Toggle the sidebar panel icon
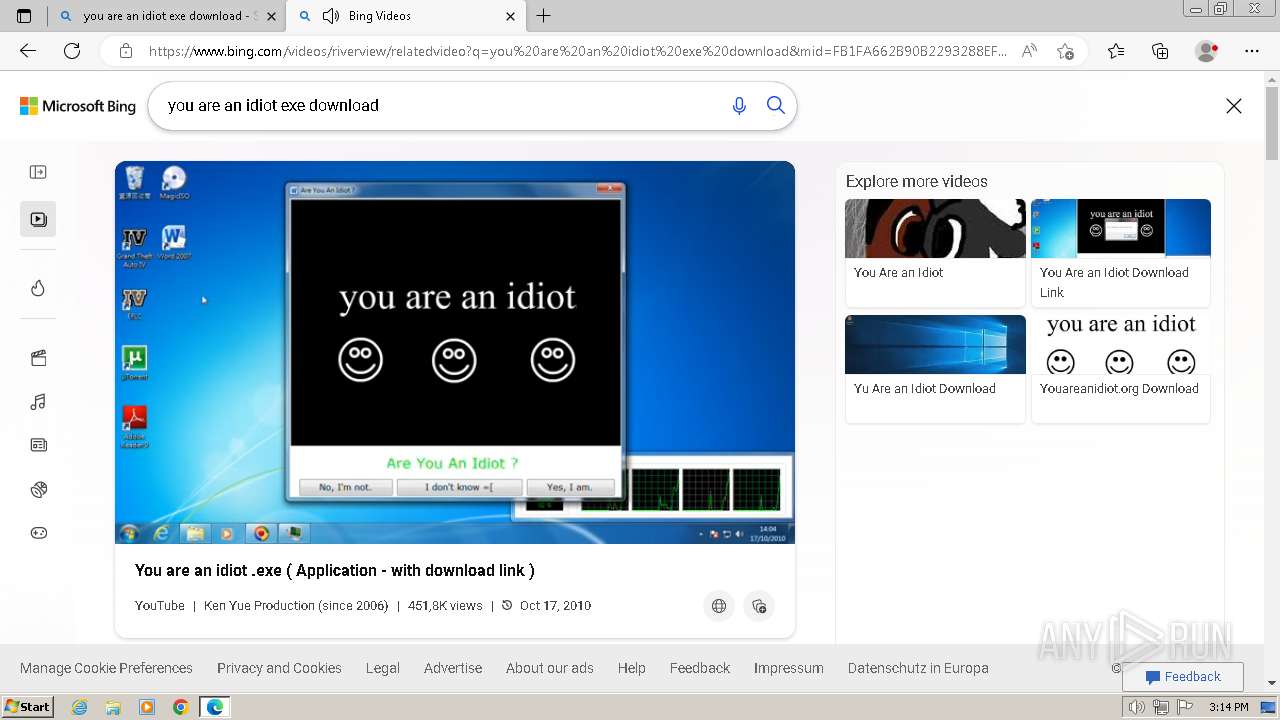 click(x=38, y=172)
